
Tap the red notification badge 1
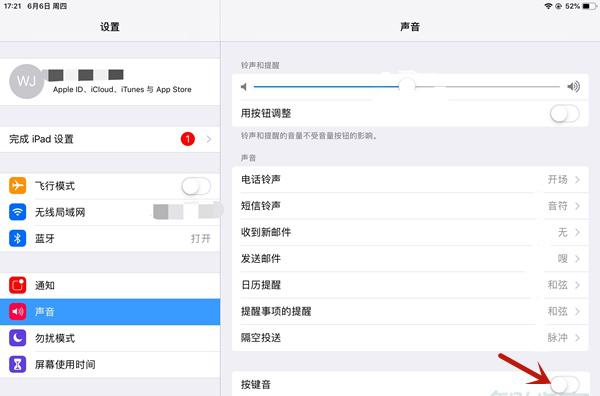[188, 139]
